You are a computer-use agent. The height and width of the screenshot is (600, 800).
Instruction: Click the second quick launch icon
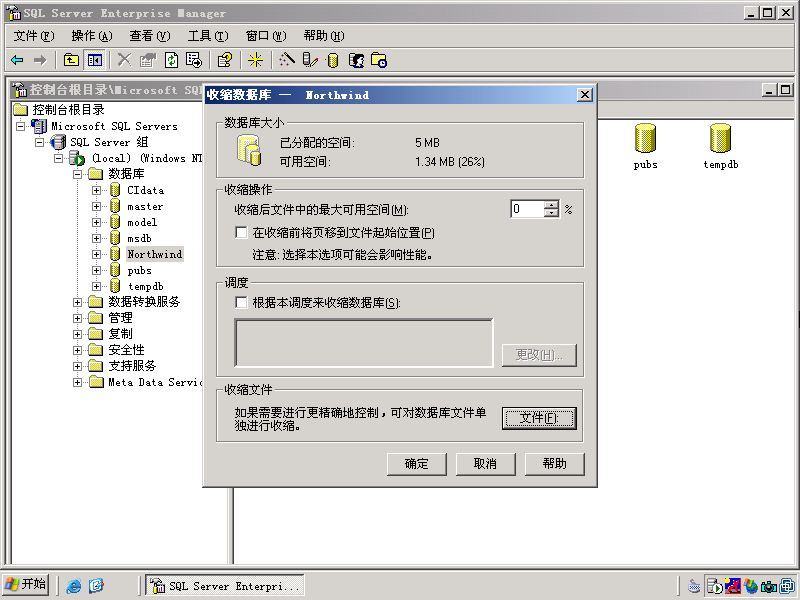click(96, 586)
